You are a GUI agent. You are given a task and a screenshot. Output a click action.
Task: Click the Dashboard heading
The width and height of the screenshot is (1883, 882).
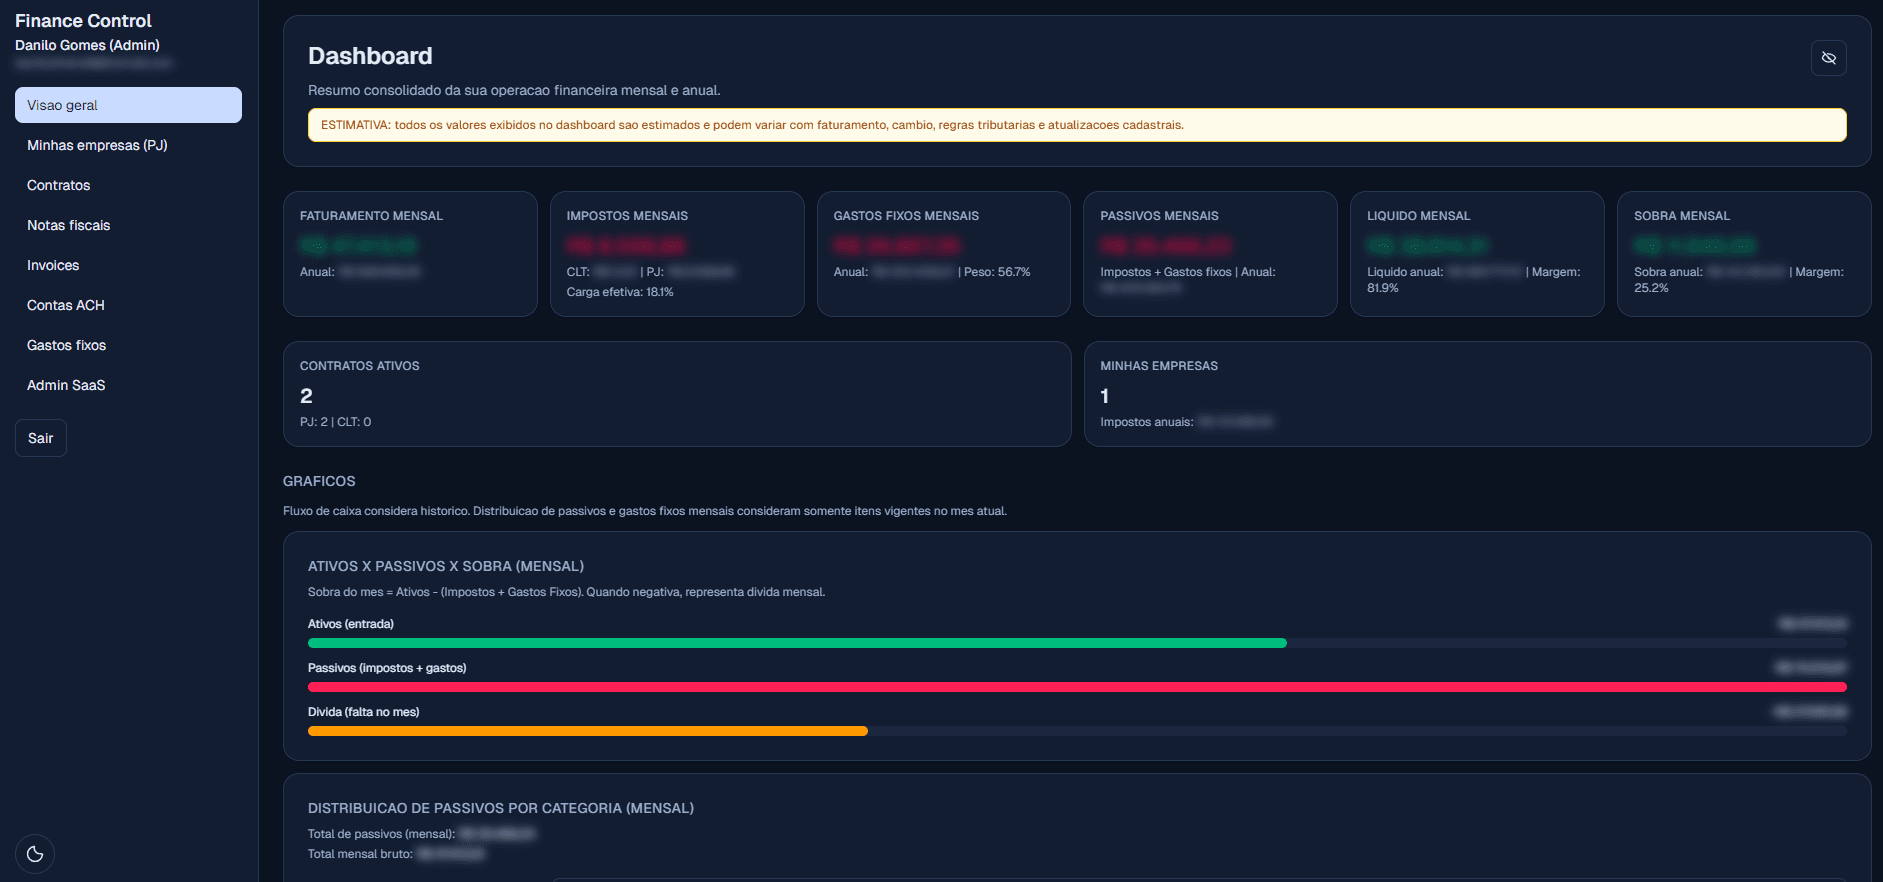[x=370, y=56]
